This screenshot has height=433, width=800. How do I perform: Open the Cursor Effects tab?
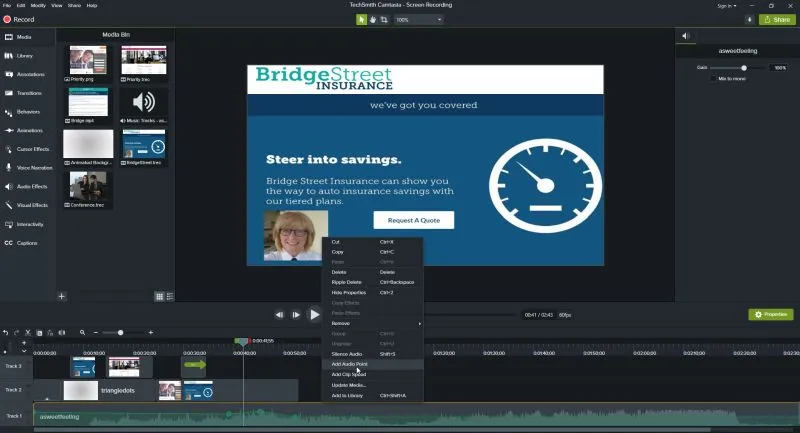point(28,149)
